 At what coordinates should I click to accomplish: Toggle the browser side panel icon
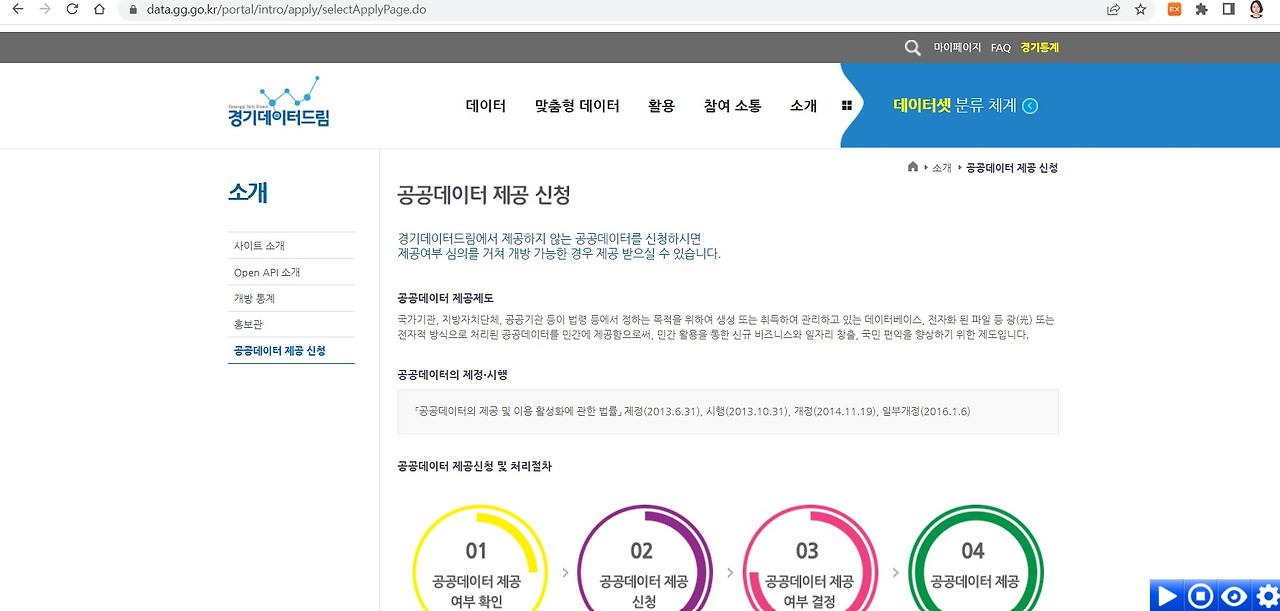(1228, 9)
